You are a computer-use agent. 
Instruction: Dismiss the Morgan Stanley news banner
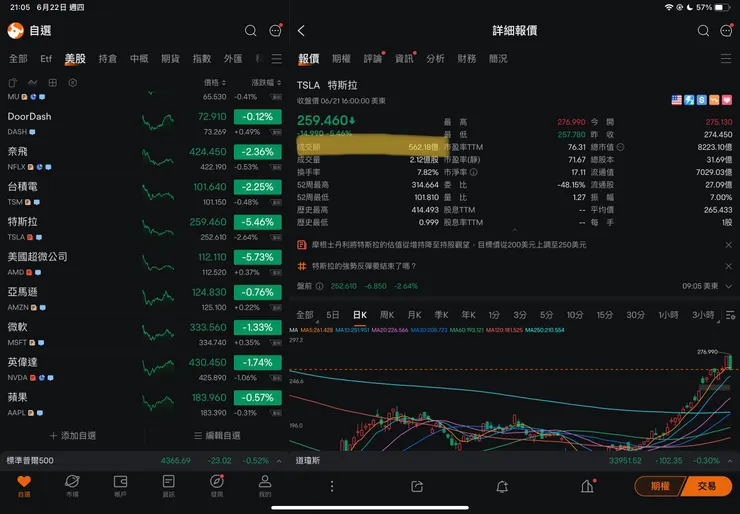point(729,244)
